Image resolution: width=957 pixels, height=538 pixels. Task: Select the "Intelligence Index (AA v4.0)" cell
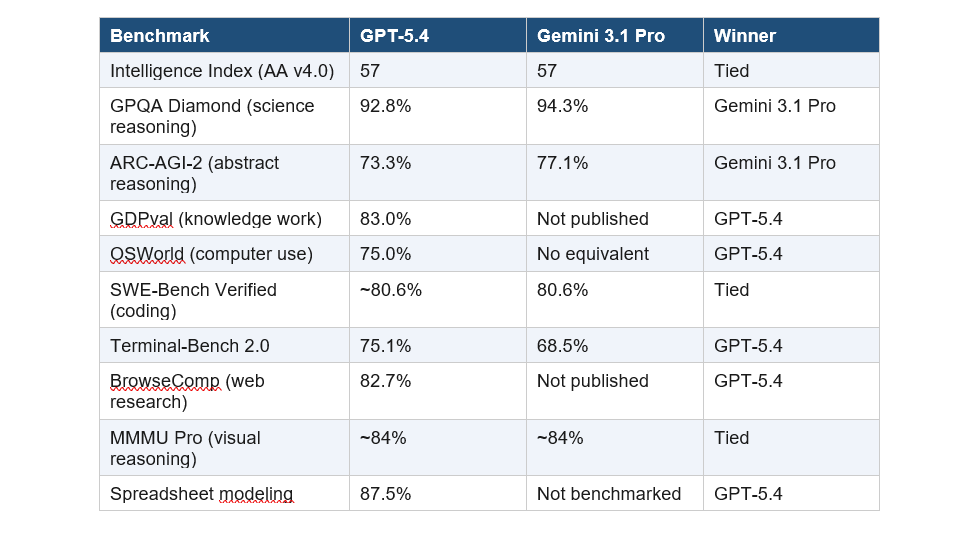tap(222, 71)
